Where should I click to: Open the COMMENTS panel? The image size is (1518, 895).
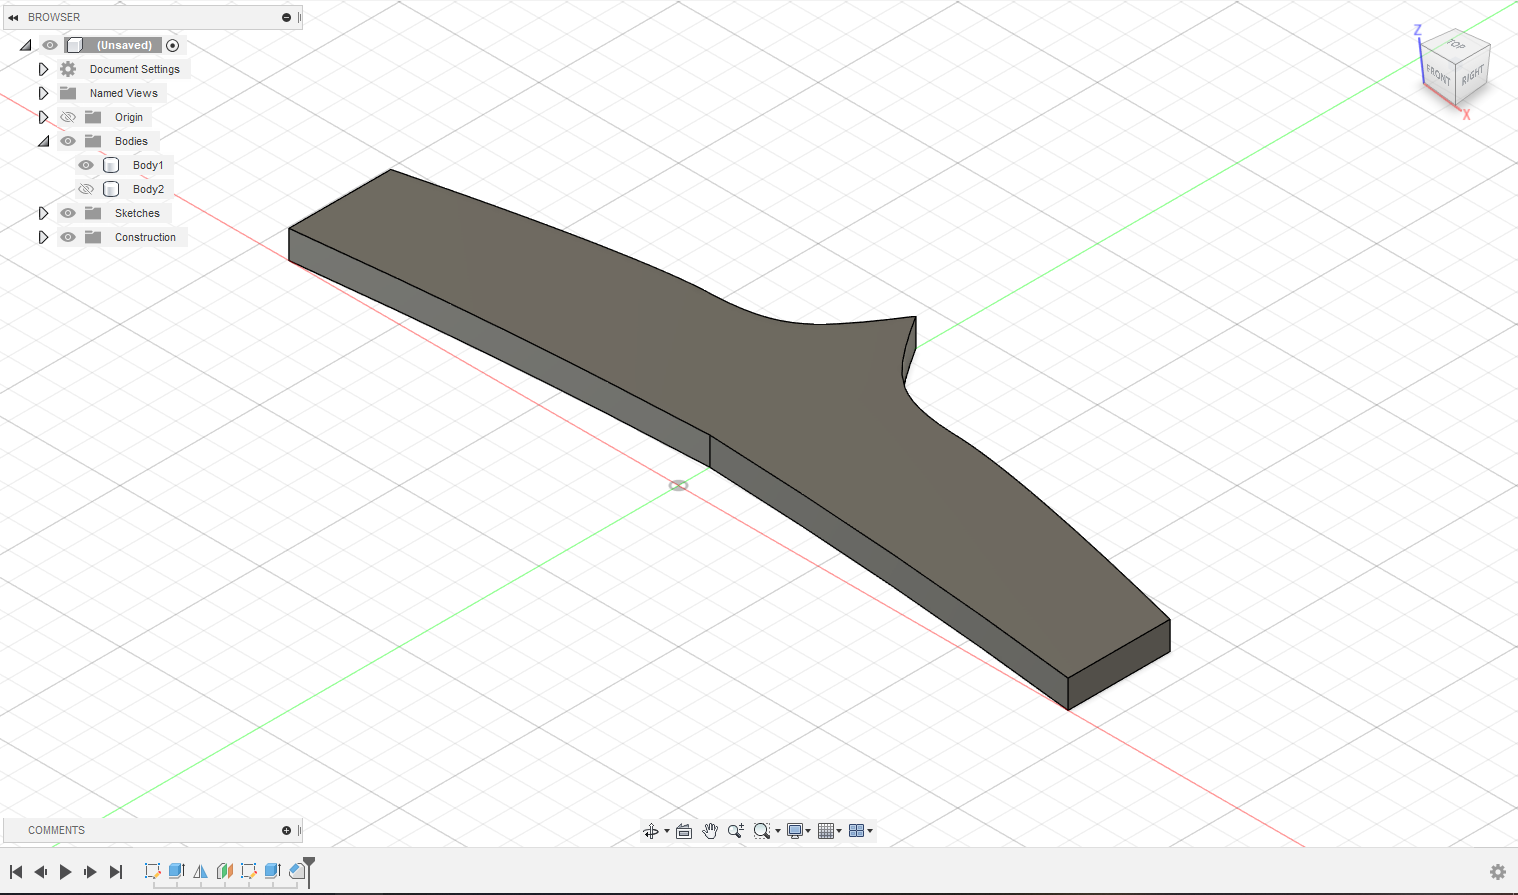coord(55,830)
